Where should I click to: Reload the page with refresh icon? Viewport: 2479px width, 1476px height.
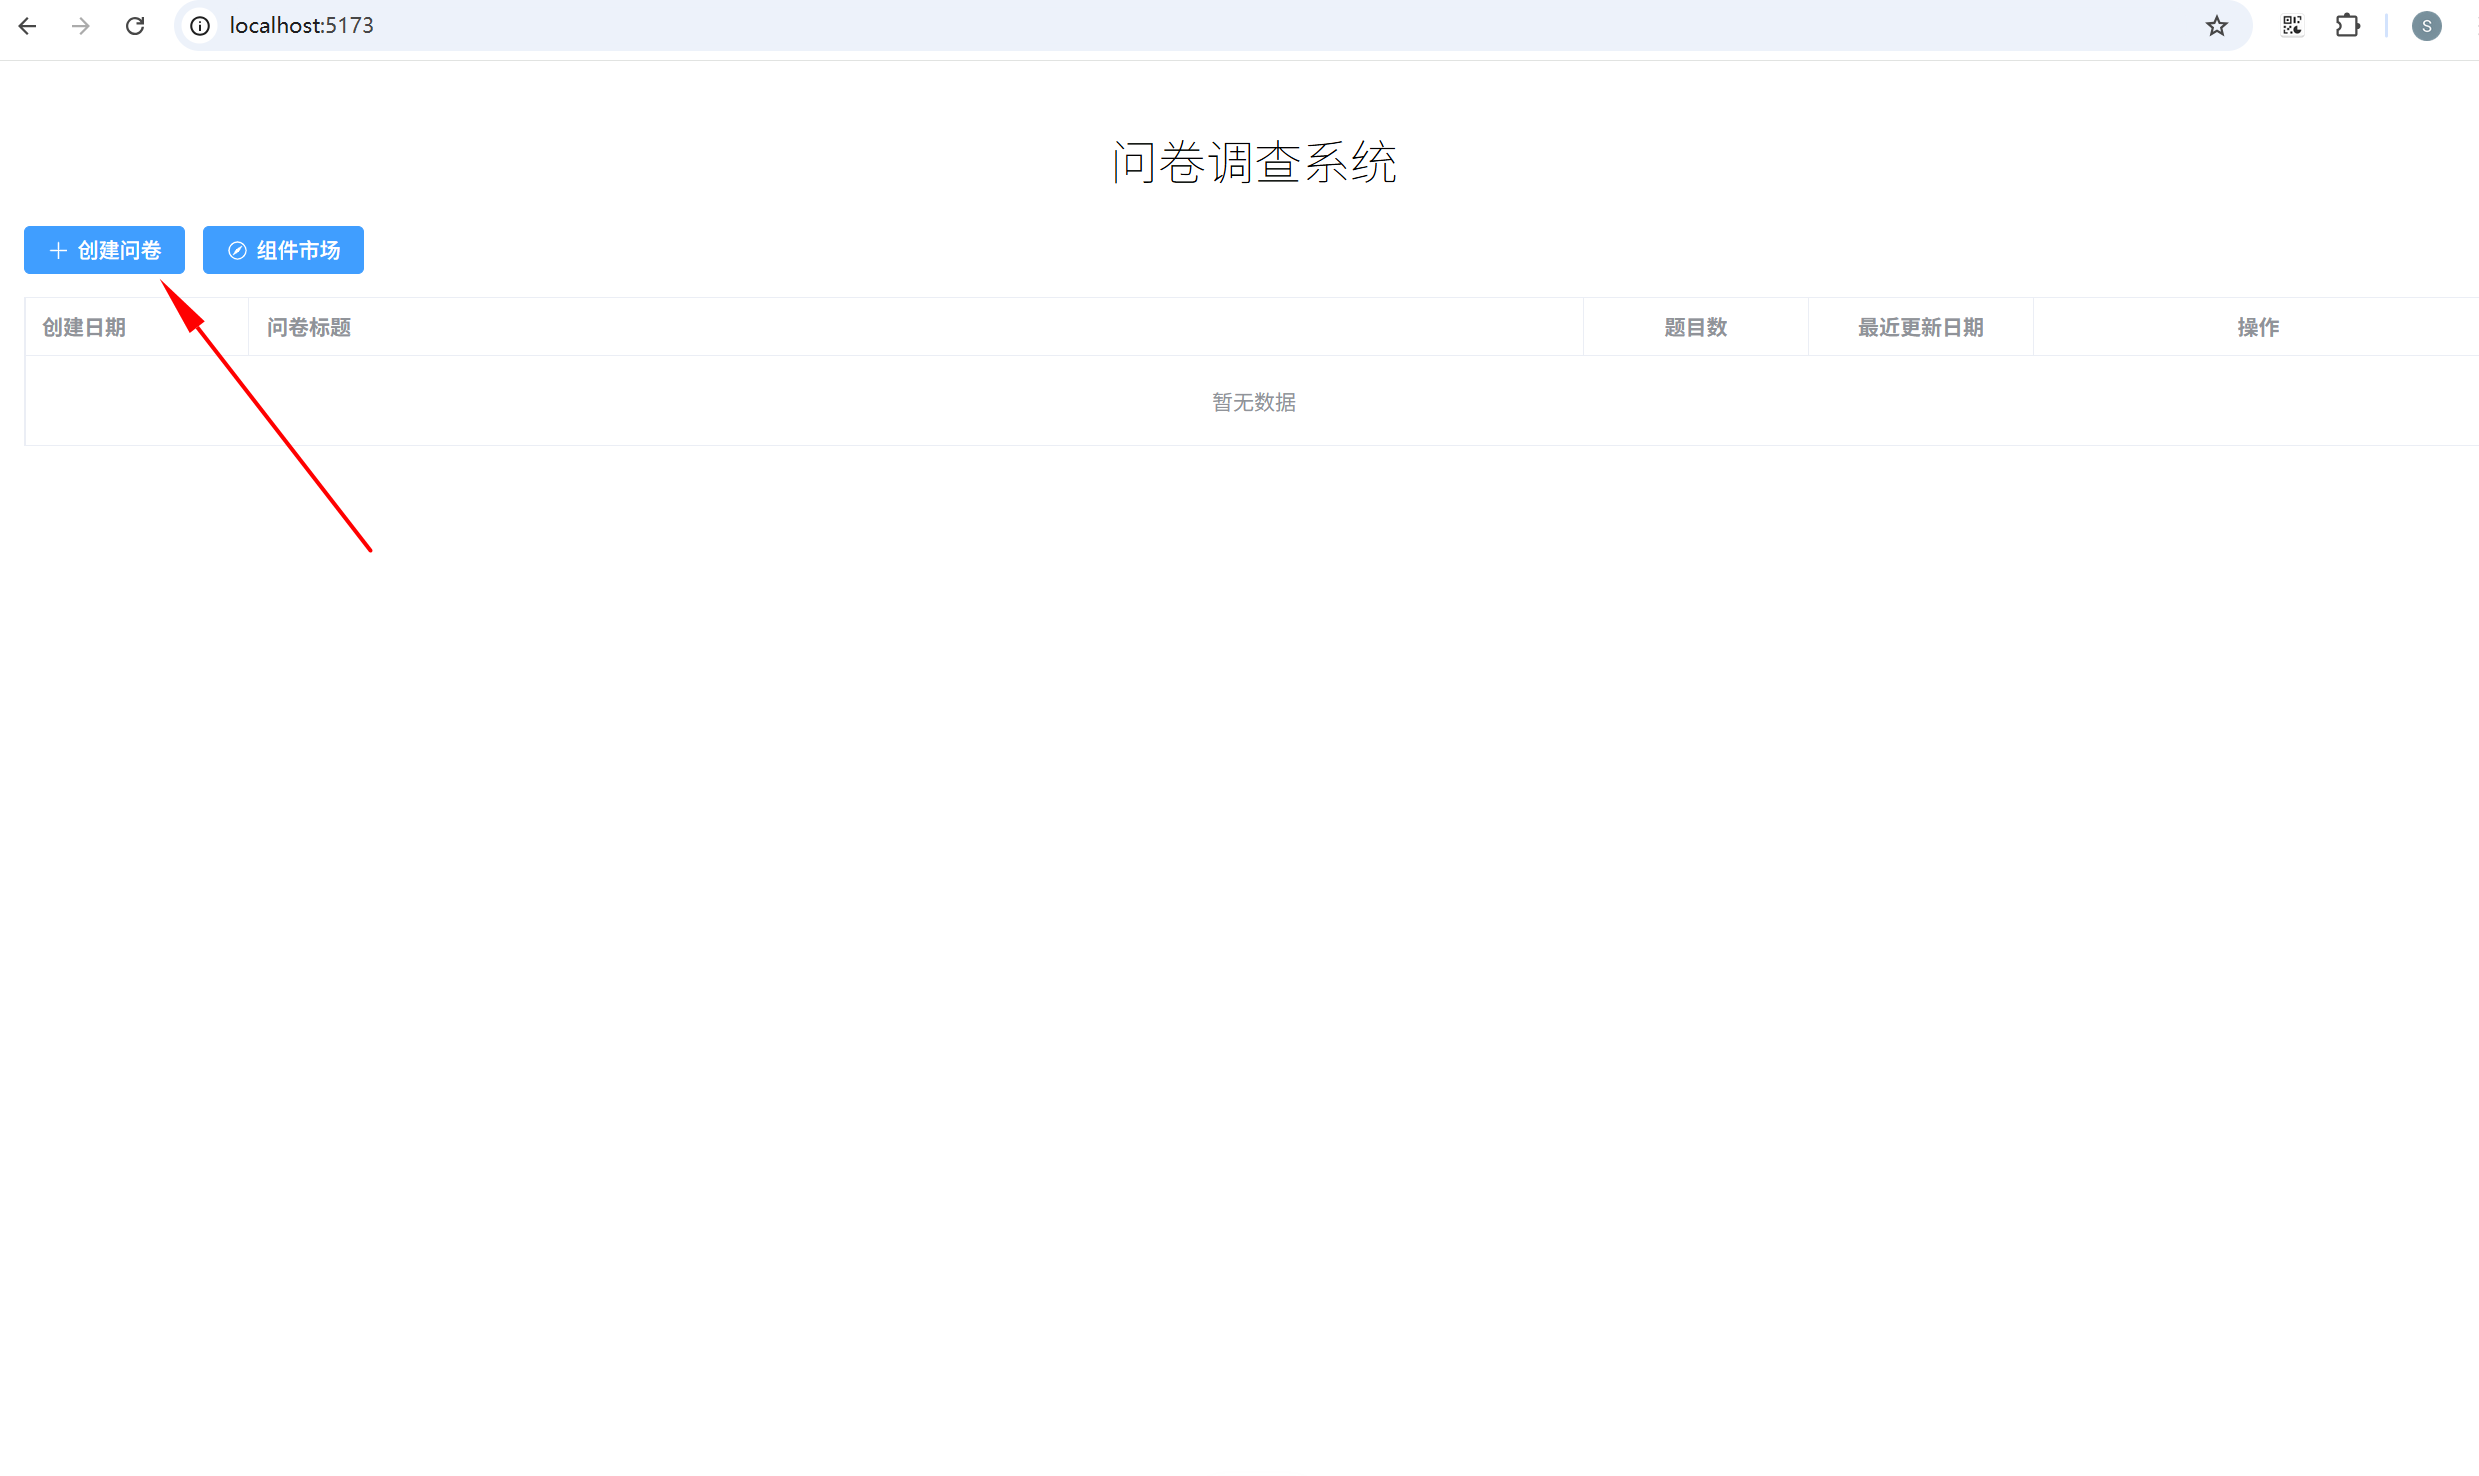tap(135, 26)
